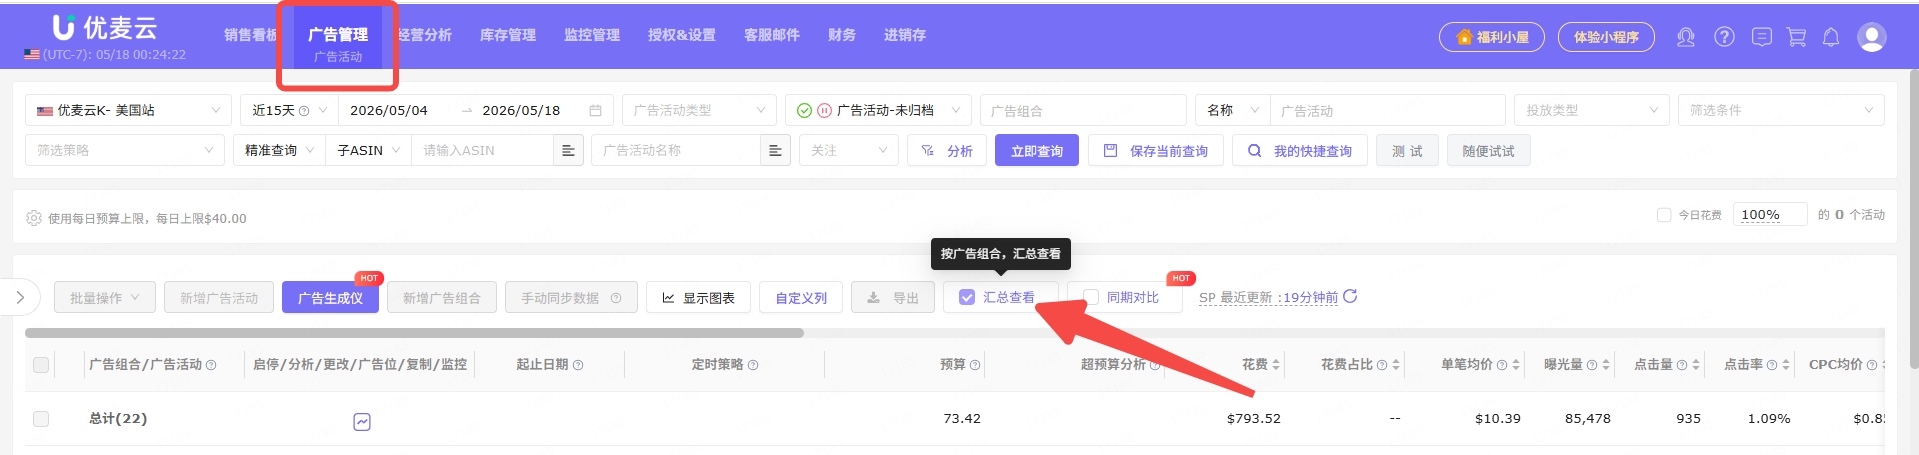Image resolution: width=1919 pixels, height=455 pixels.
Task: Click the 广告生成仪 button
Action: (x=330, y=297)
